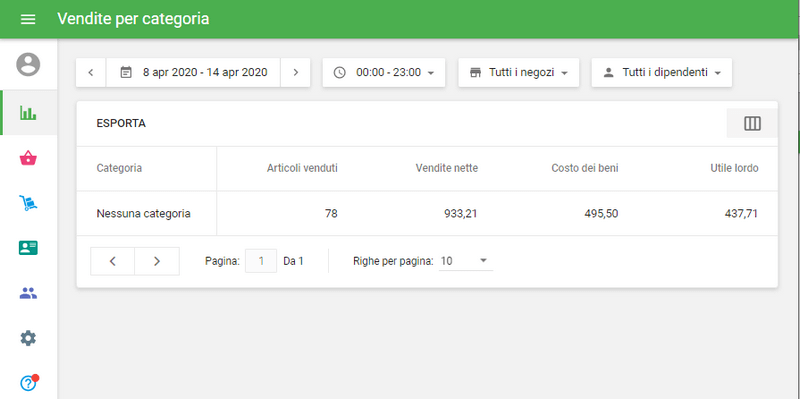Image resolution: width=800 pixels, height=399 pixels.
Task: Expand the 00:00 - 23:00 time filter
Action: click(x=384, y=72)
